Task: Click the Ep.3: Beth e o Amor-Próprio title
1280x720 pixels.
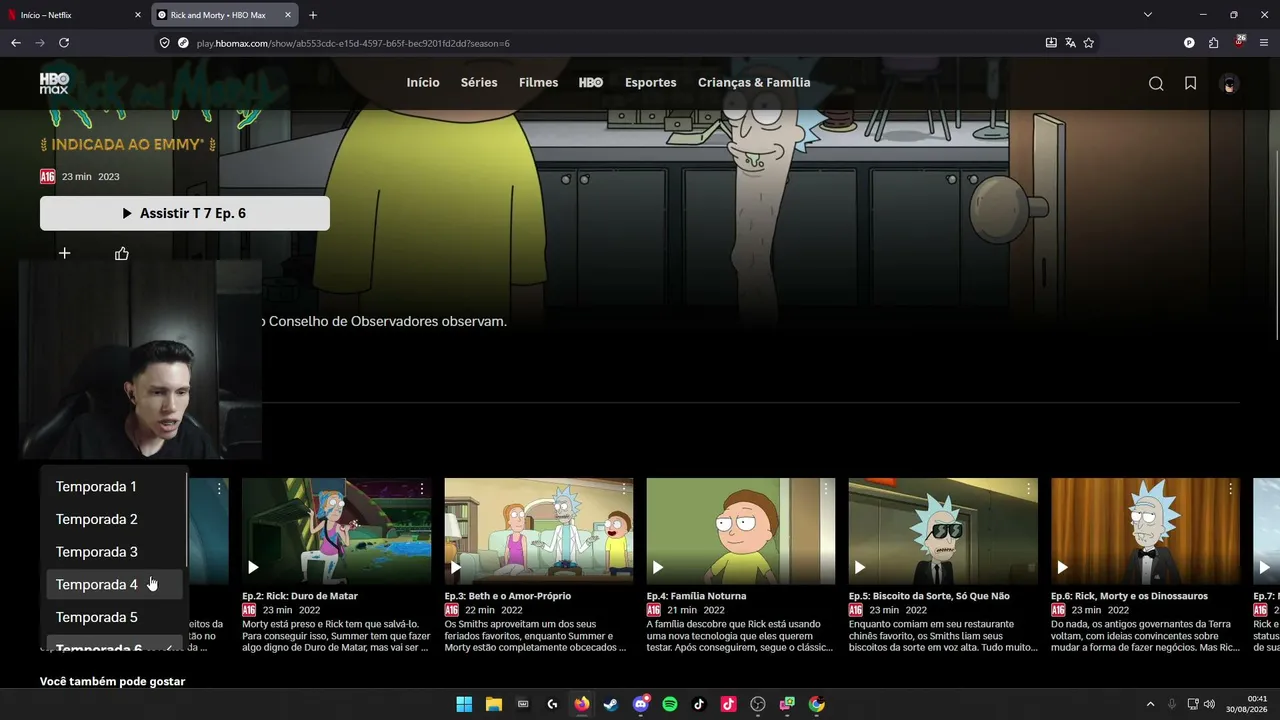Action: click(x=508, y=596)
